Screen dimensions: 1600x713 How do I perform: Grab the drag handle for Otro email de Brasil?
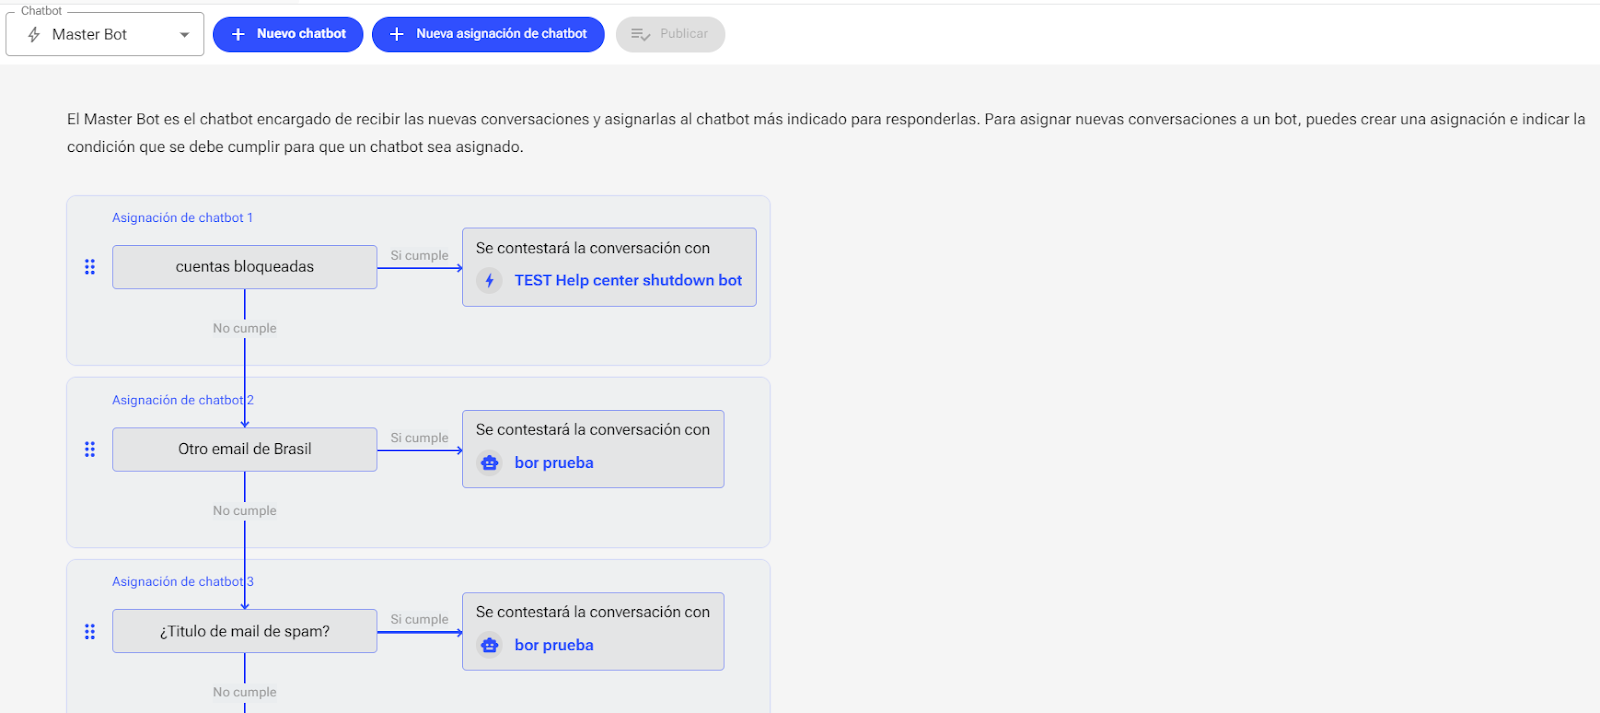tap(90, 449)
